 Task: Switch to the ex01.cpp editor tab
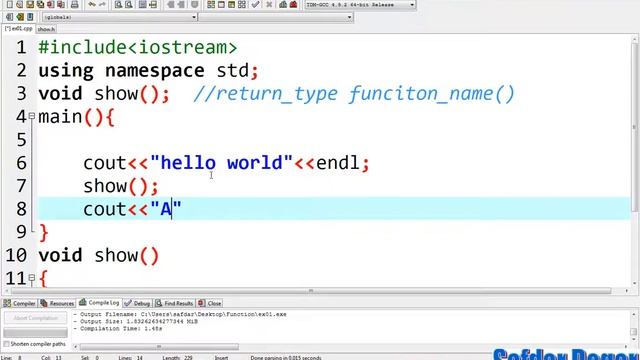[18, 29]
